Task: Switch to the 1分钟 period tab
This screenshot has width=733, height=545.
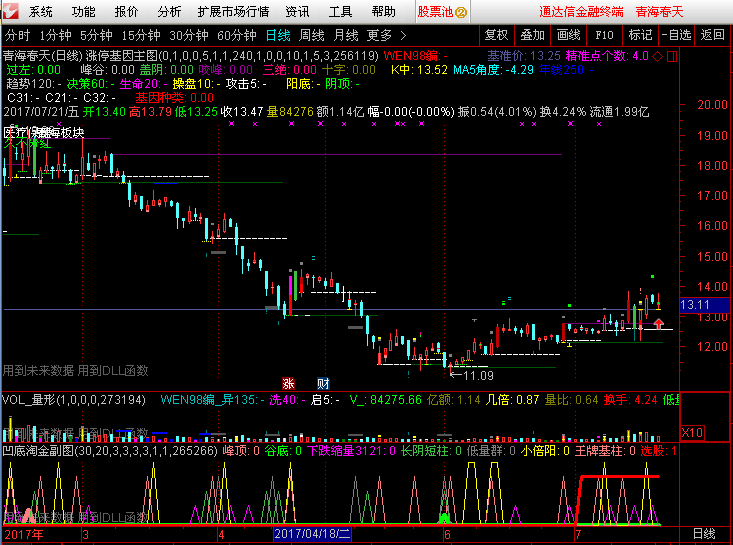Action: (56, 36)
